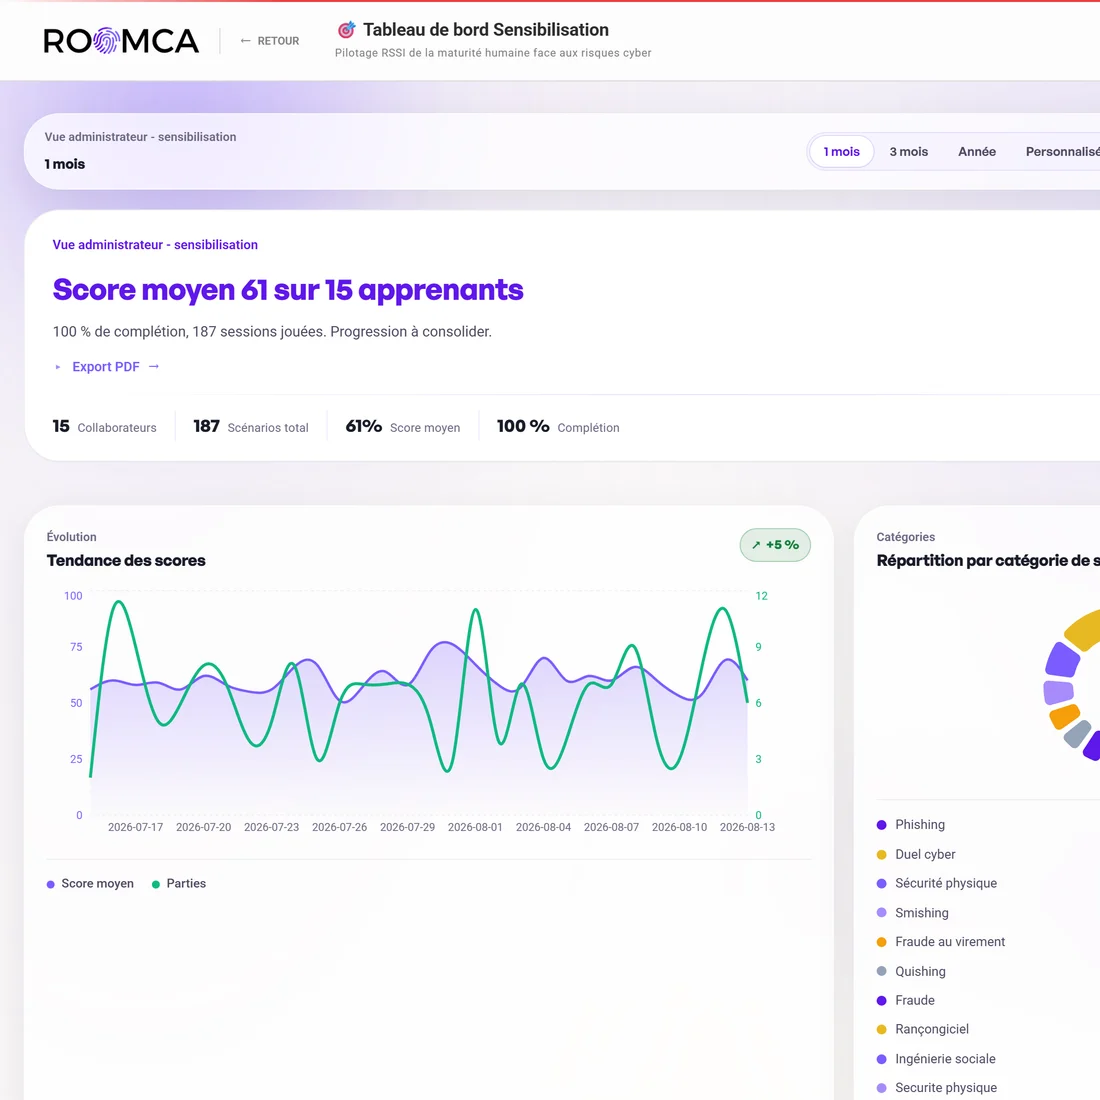1100x1100 pixels.
Task: Click the yellow donut chart segment
Action: coord(1085,630)
